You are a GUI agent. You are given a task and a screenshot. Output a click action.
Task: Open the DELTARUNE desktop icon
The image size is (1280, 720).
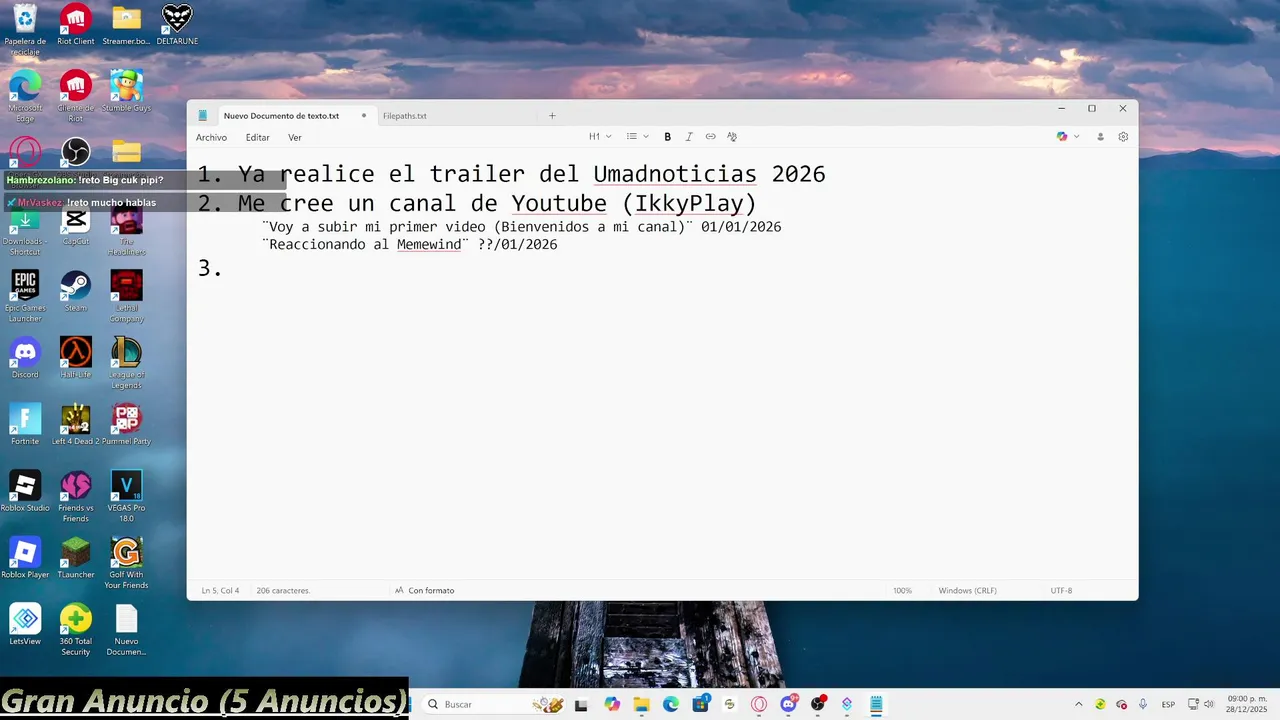pyautogui.click(x=177, y=26)
